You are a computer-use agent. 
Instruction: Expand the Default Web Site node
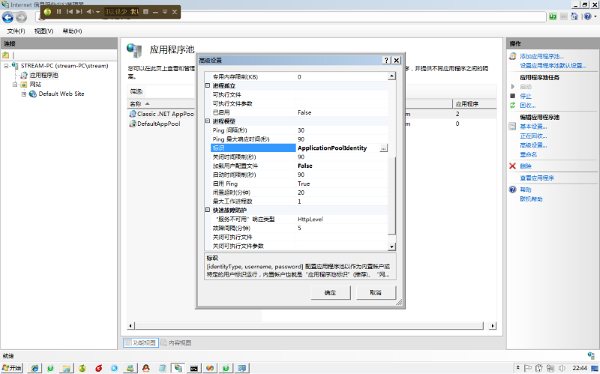[x=24, y=94]
